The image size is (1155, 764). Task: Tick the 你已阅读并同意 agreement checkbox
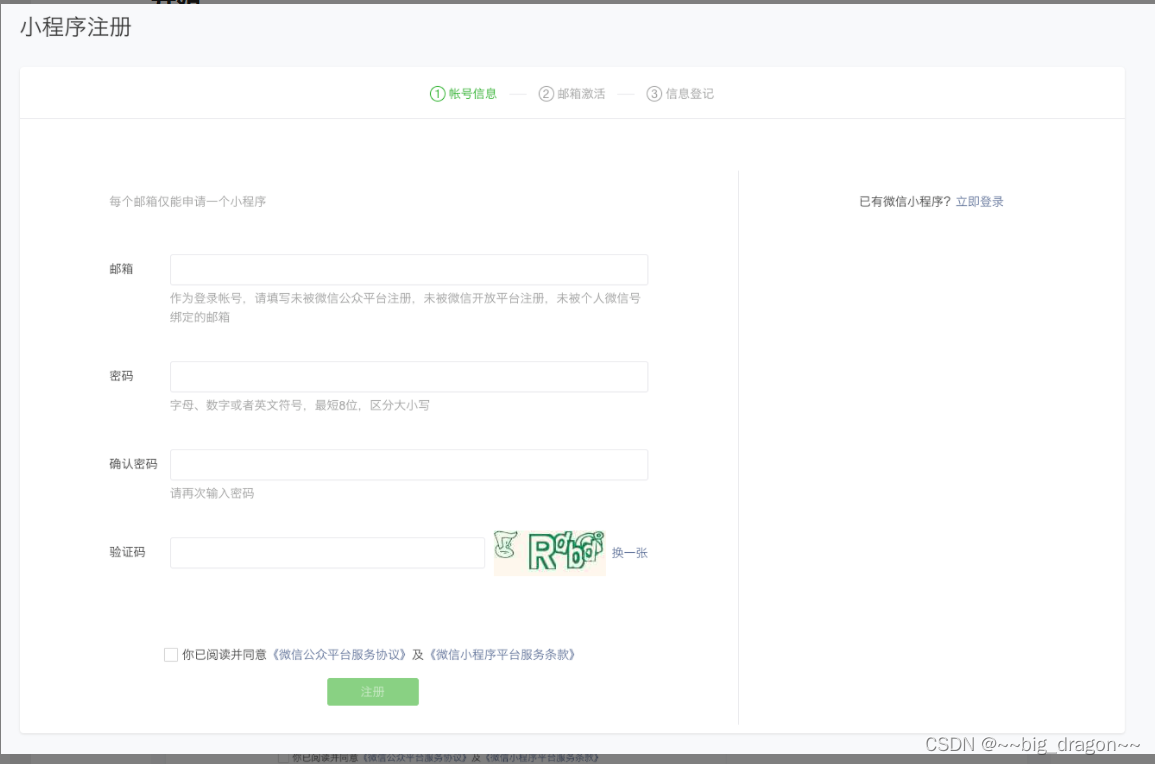[171, 655]
